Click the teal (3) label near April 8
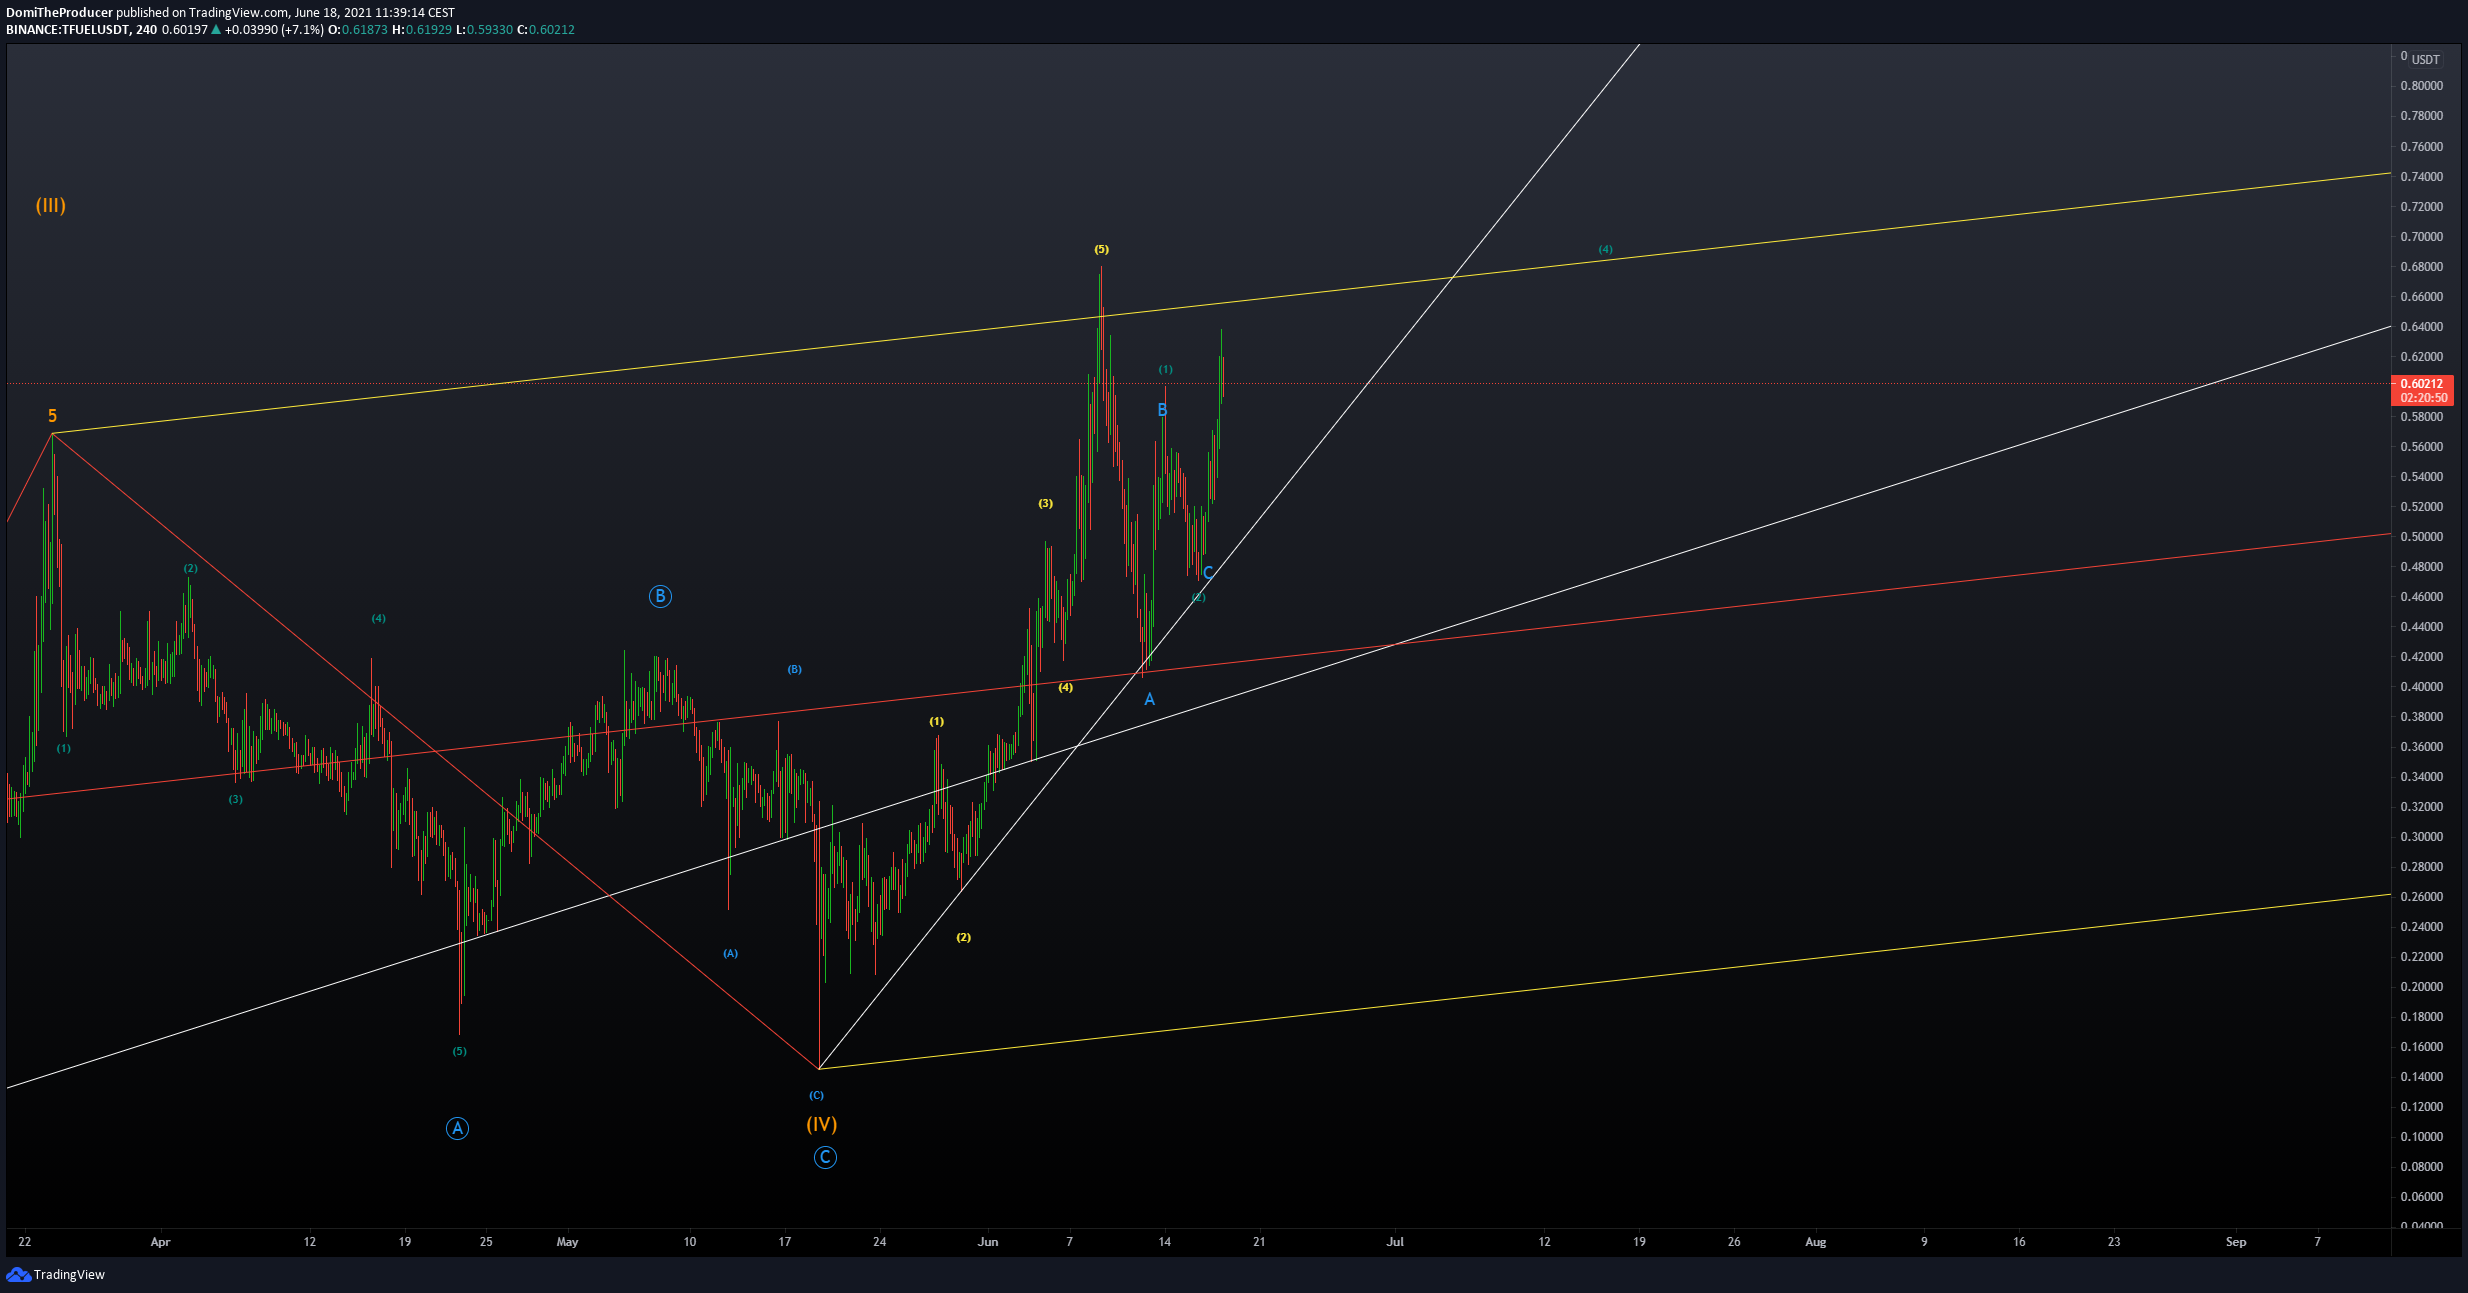Viewport: 2468px width, 1293px height. [235, 799]
